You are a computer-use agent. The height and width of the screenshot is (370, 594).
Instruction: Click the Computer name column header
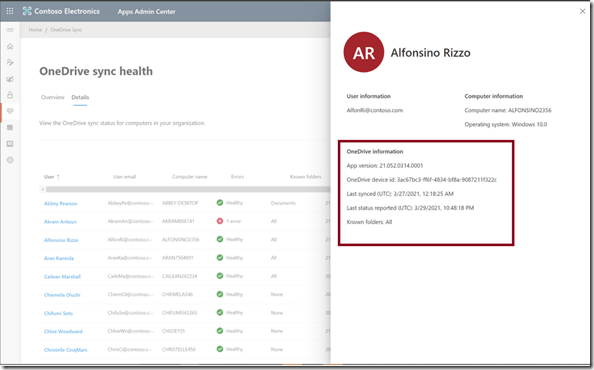189,177
